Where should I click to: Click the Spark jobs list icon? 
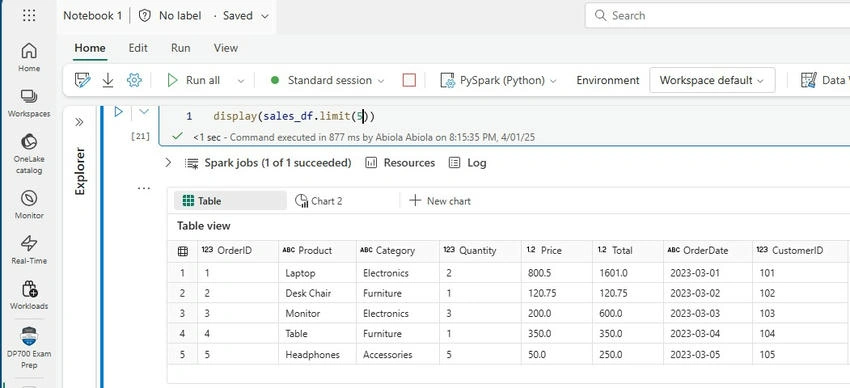[191, 163]
